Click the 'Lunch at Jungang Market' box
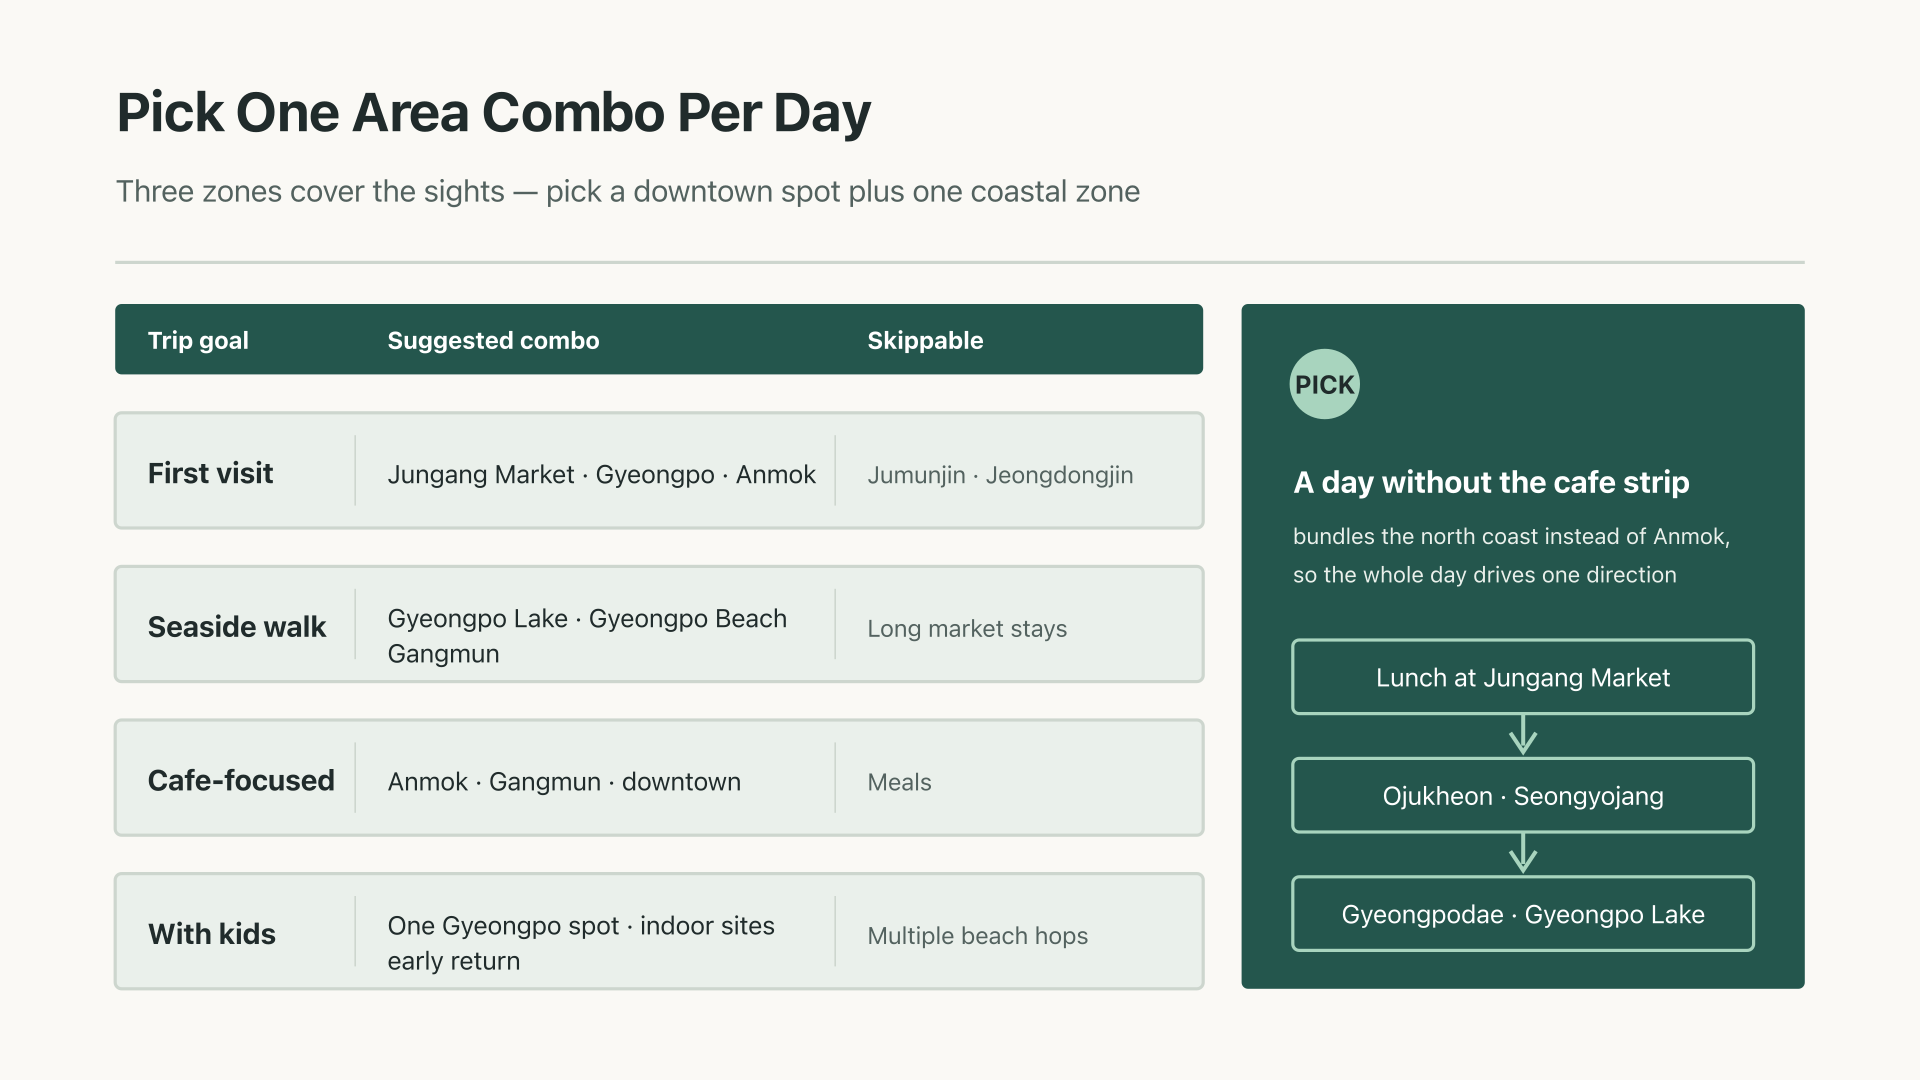1920x1080 pixels. click(1523, 677)
